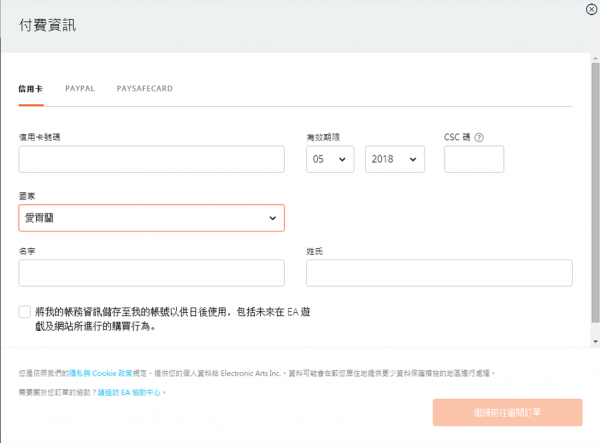Viewport: 600px width, 443px height.
Task: Close the payment information dialog
Action: click(x=592, y=8)
